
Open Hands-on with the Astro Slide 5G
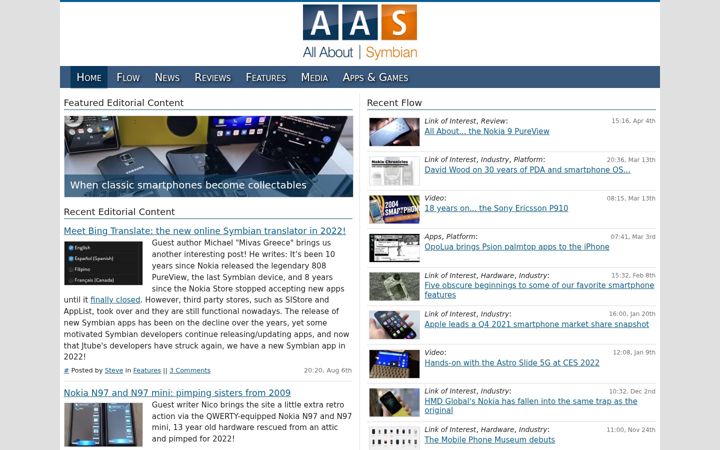tap(512, 363)
